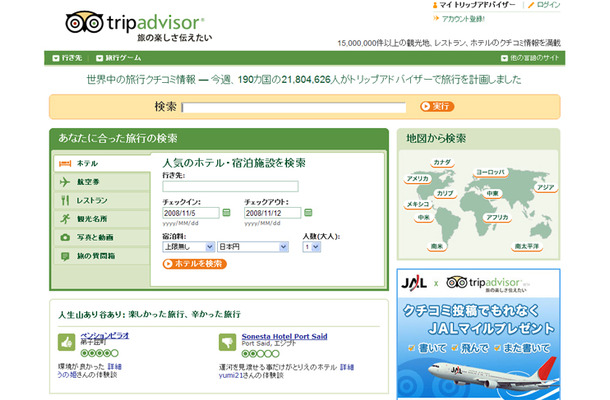Image resolution: width=610 pixels, height=400 pixels.
Task: Click the チェックイン date field 2008/11/5
Action: 191,213
